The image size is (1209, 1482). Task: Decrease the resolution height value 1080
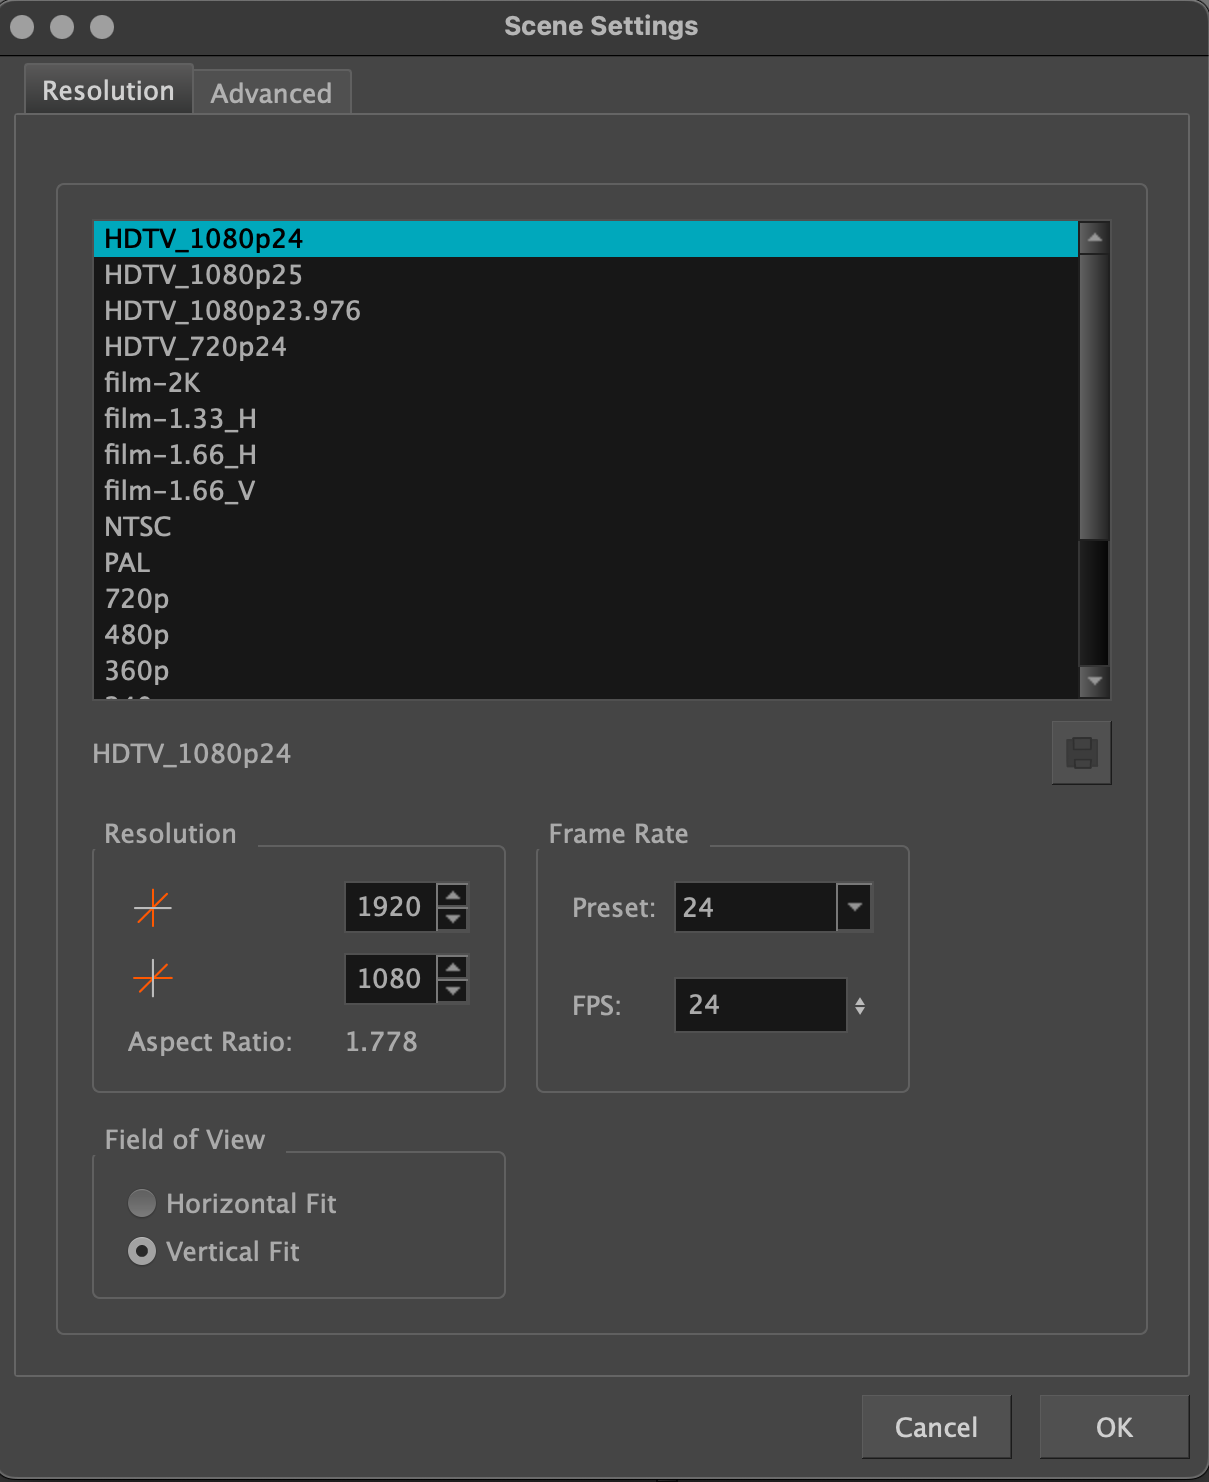tap(453, 990)
